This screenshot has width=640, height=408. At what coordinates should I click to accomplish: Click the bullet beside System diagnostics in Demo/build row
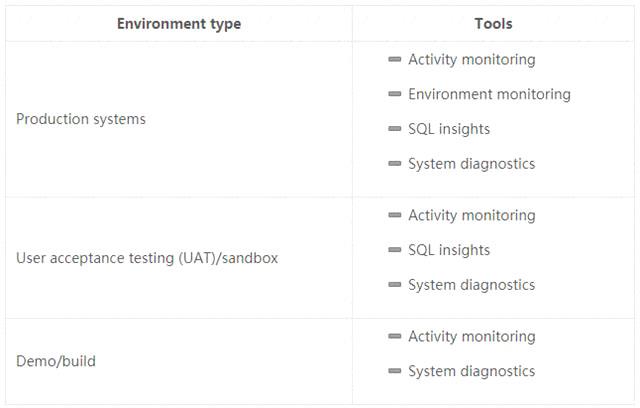coord(394,371)
